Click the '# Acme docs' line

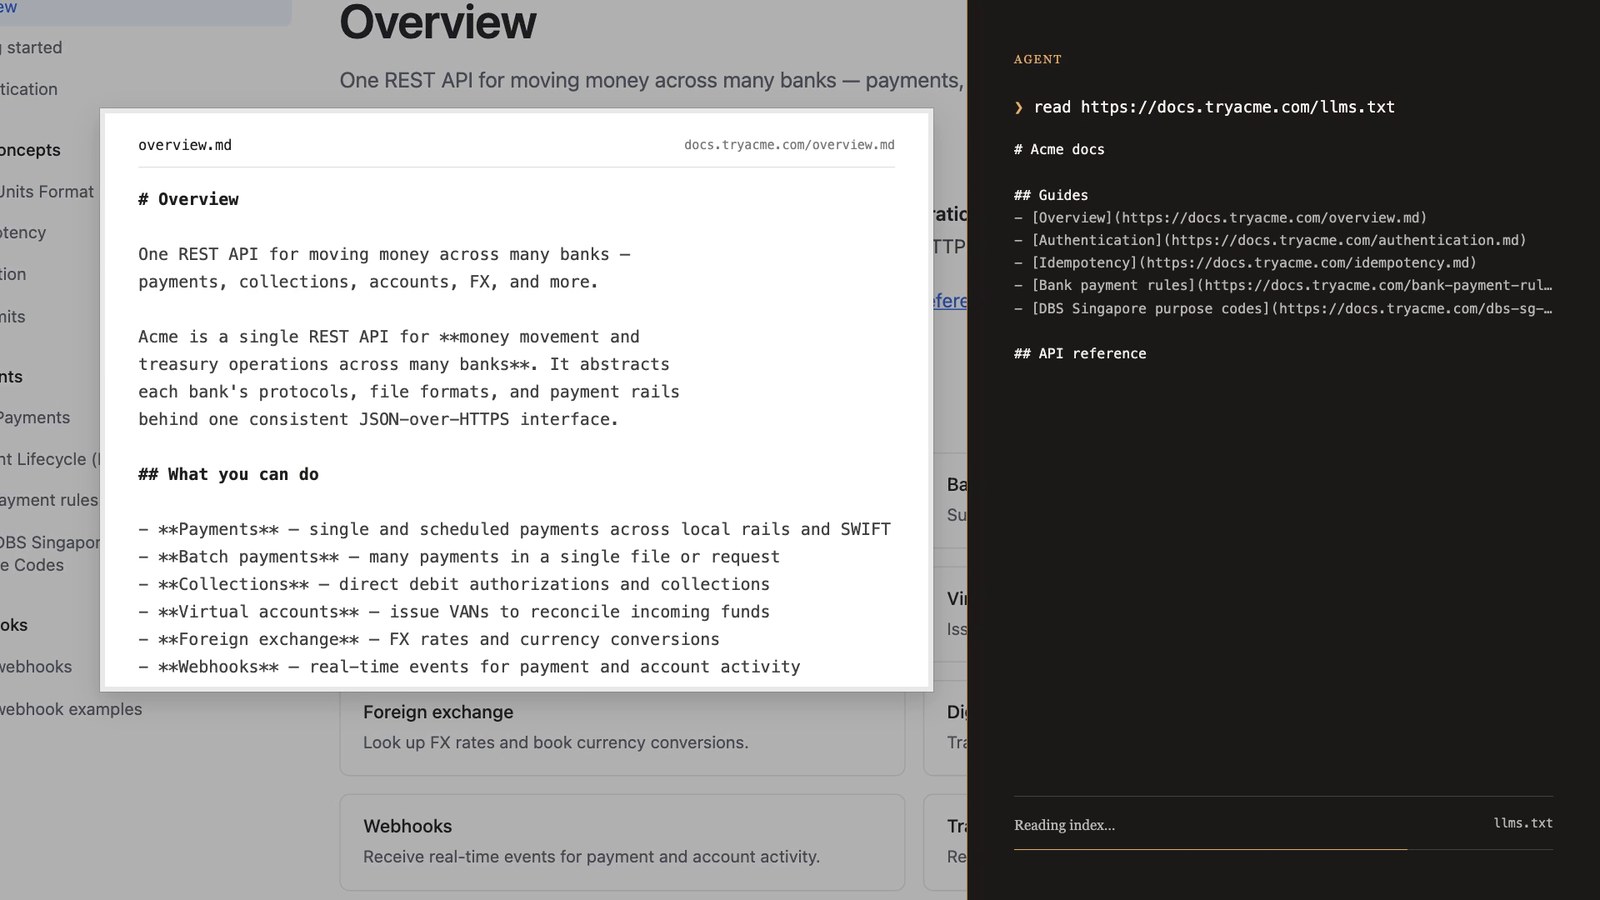click(x=1059, y=149)
